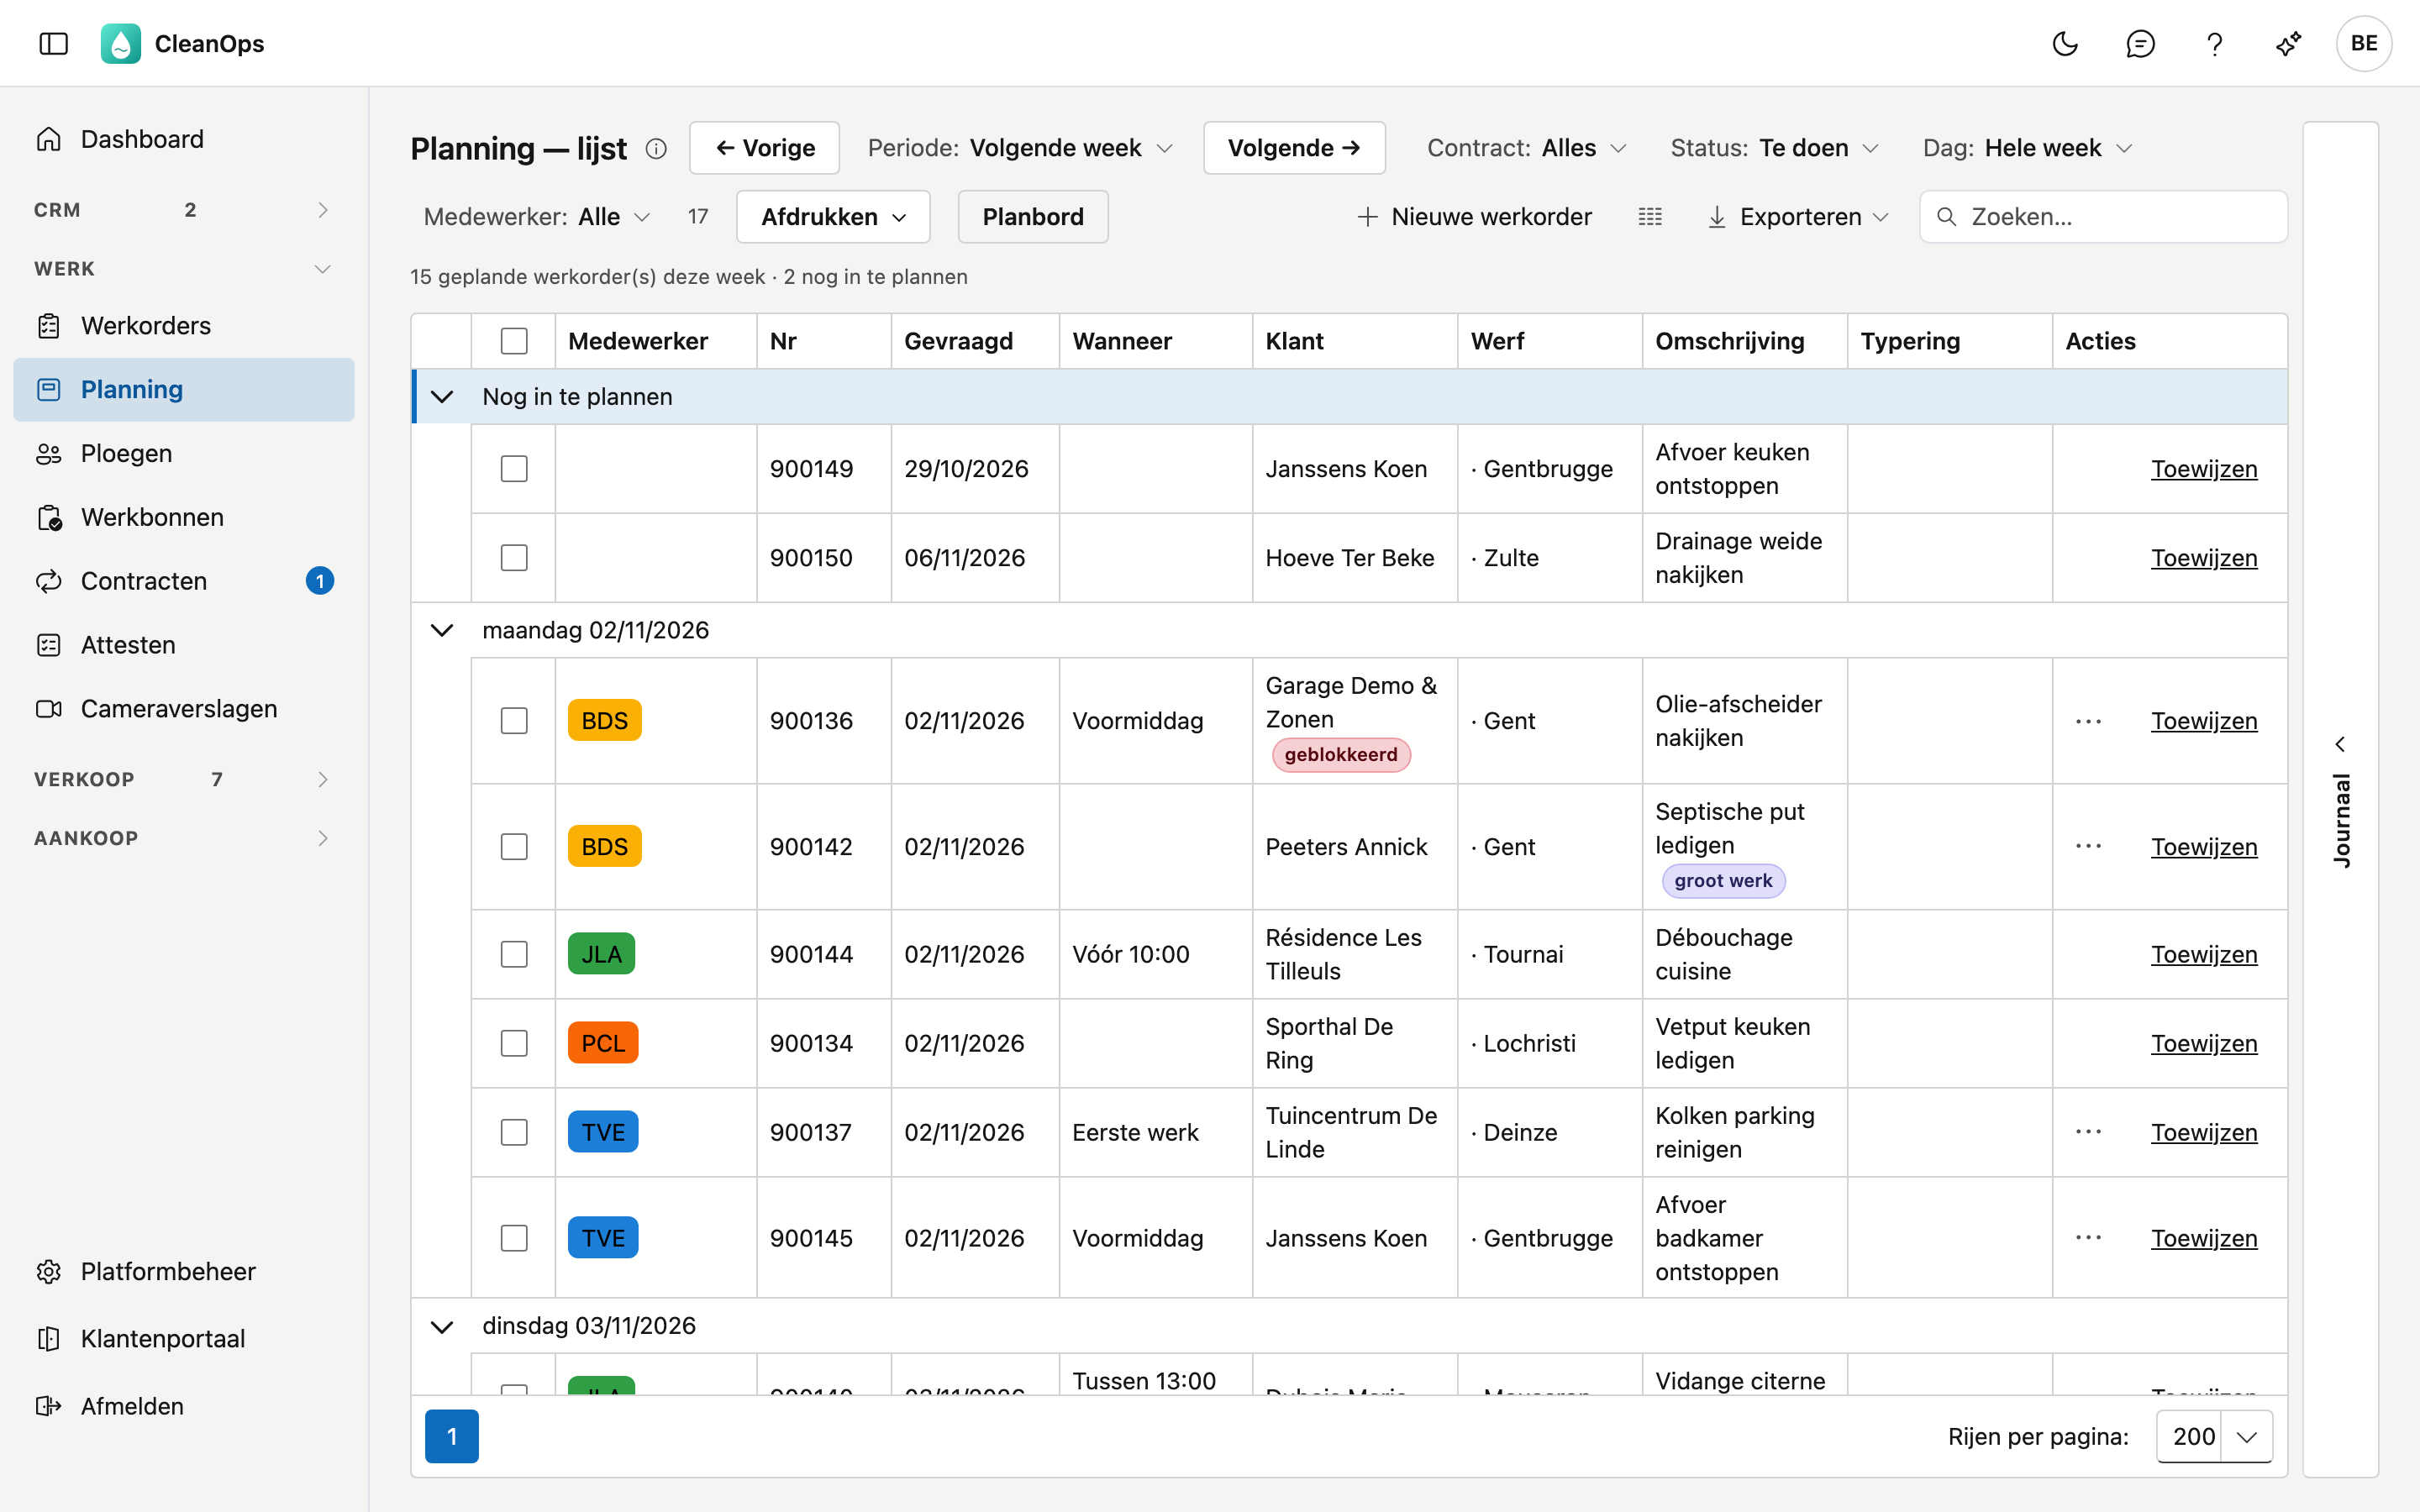Open the Periode Volgende week dropdown
This screenshot has width=2420, height=1512.
(1020, 148)
